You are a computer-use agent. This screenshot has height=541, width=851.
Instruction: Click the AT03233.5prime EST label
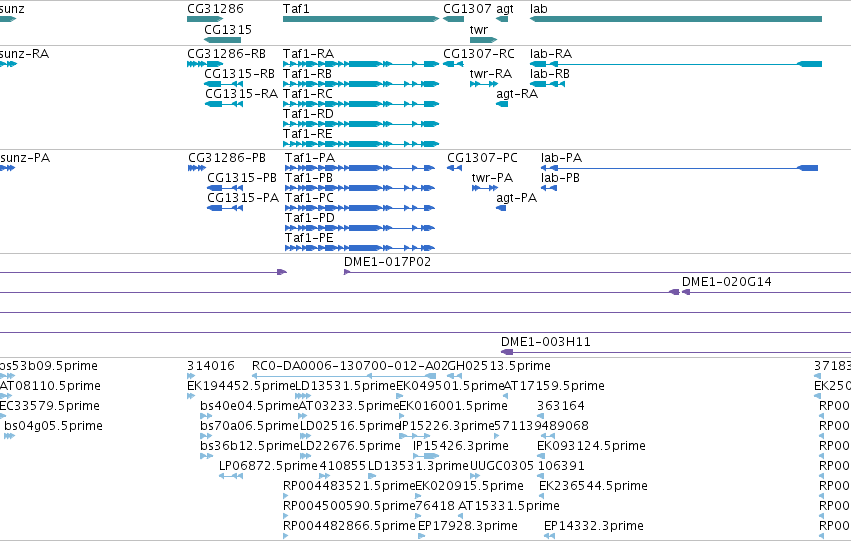349,406
